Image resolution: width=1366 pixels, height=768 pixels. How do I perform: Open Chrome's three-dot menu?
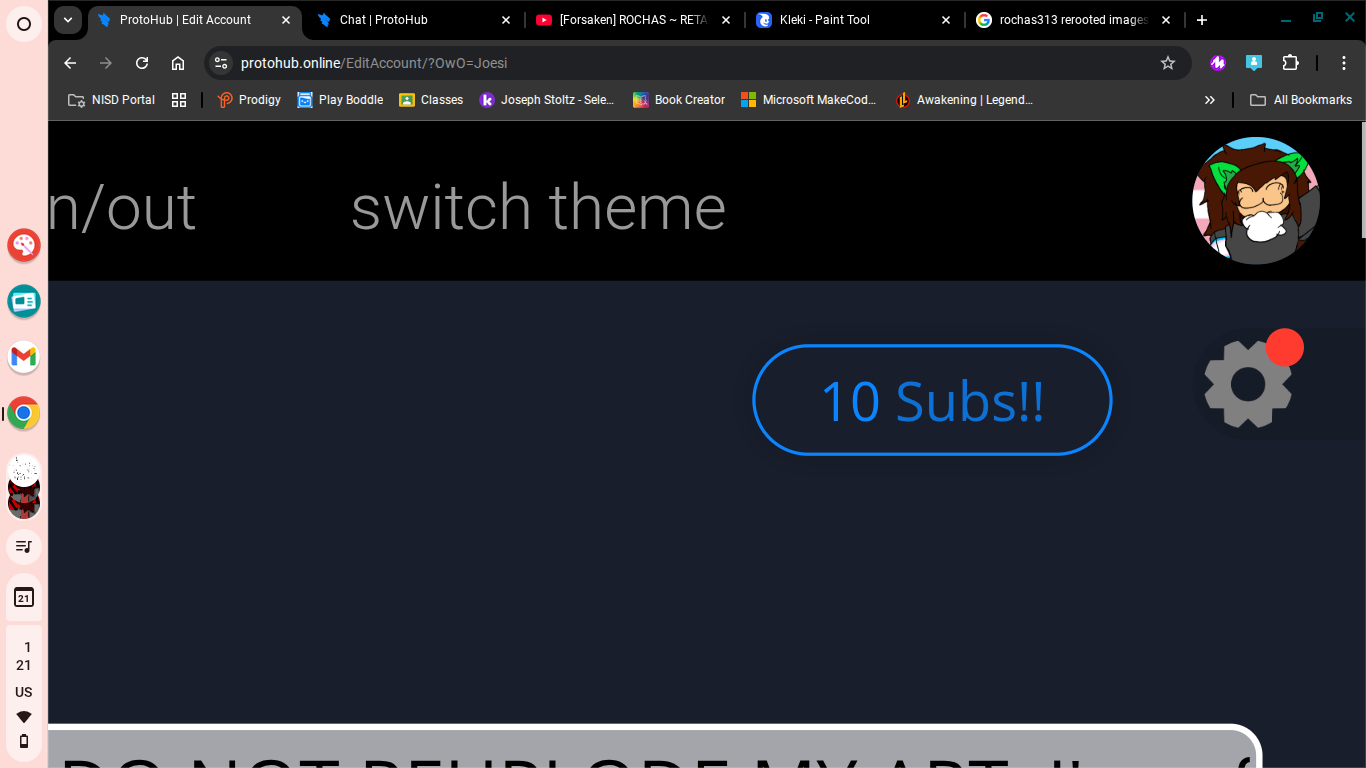[1344, 62]
